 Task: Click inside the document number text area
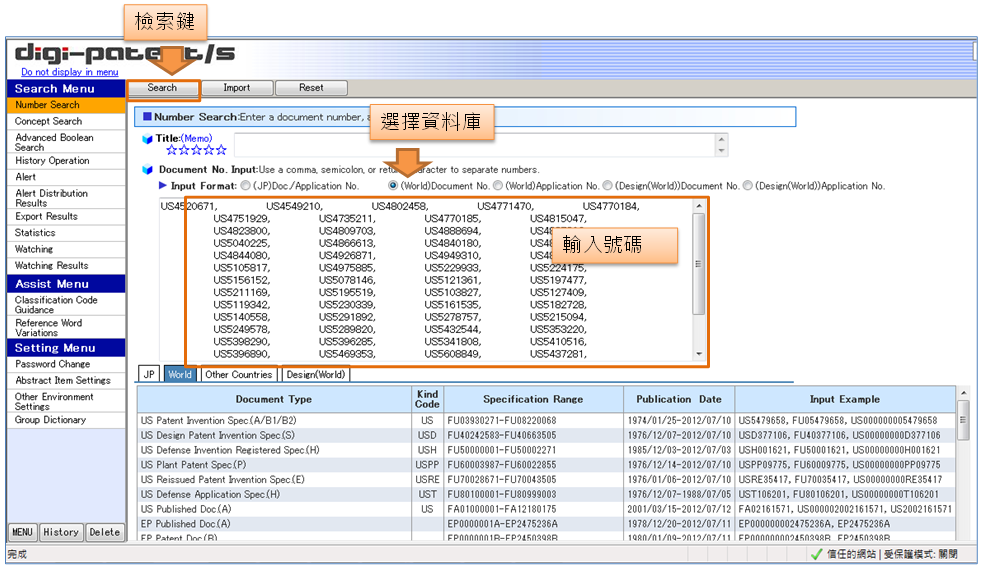[426, 279]
